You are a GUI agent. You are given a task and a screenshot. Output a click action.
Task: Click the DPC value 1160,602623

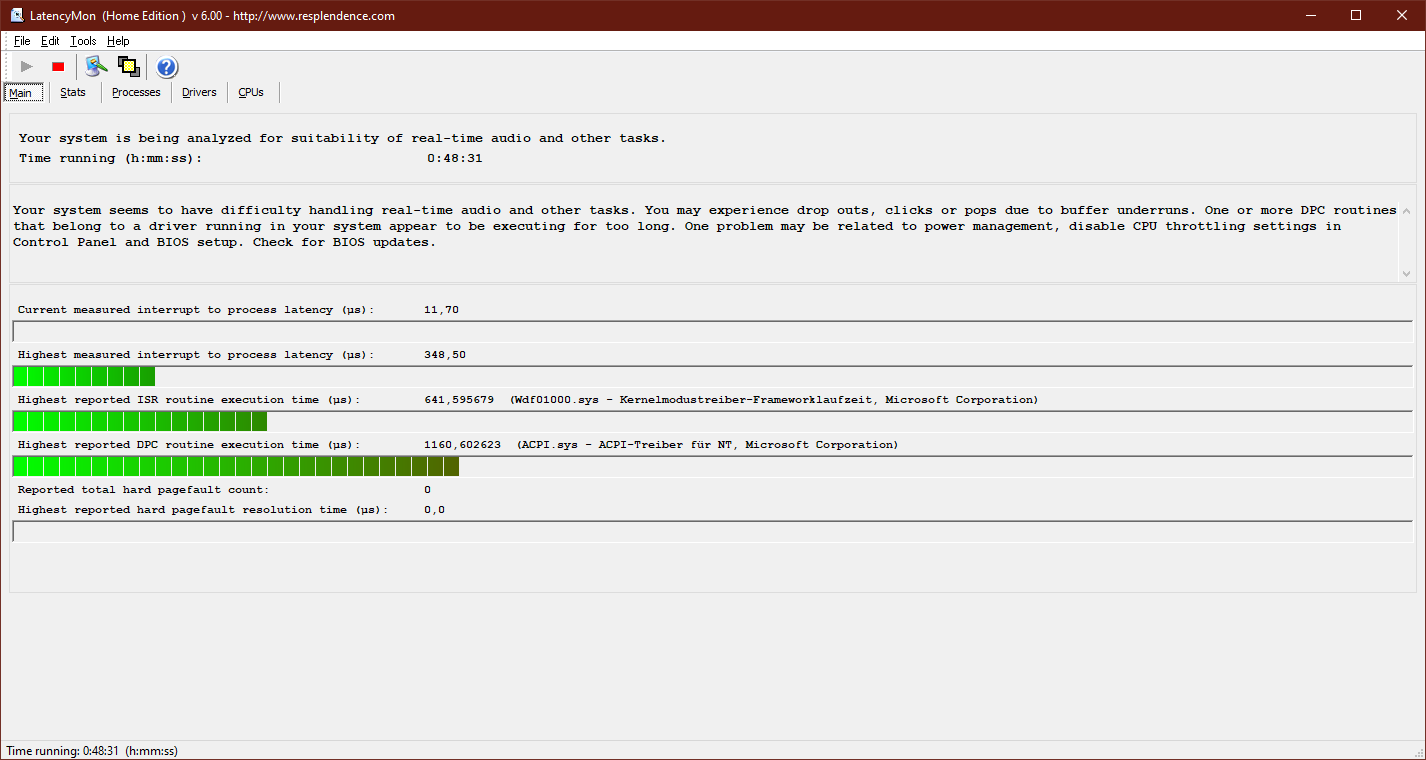click(x=463, y=445)
